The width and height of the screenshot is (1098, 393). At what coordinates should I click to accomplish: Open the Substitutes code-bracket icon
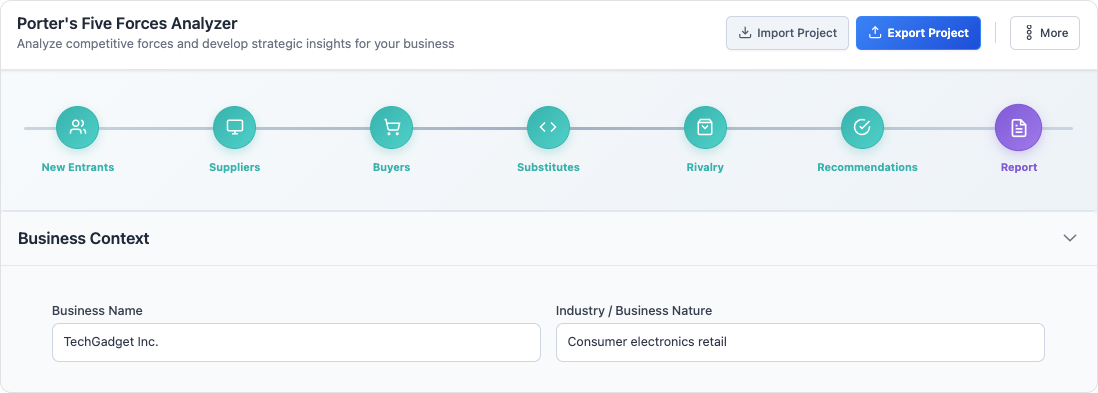548,127
